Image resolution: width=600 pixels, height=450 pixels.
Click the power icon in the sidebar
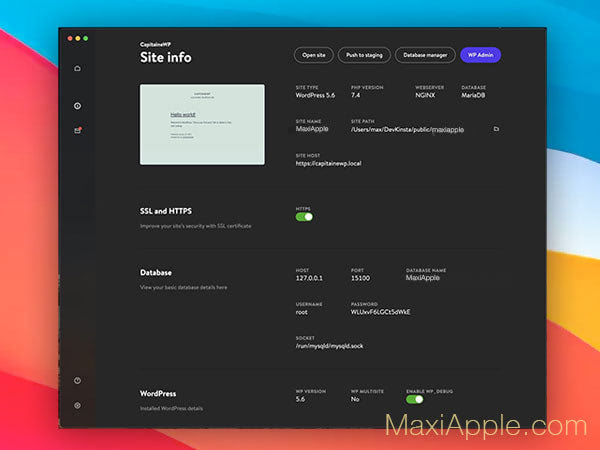(x=77, y=380)
